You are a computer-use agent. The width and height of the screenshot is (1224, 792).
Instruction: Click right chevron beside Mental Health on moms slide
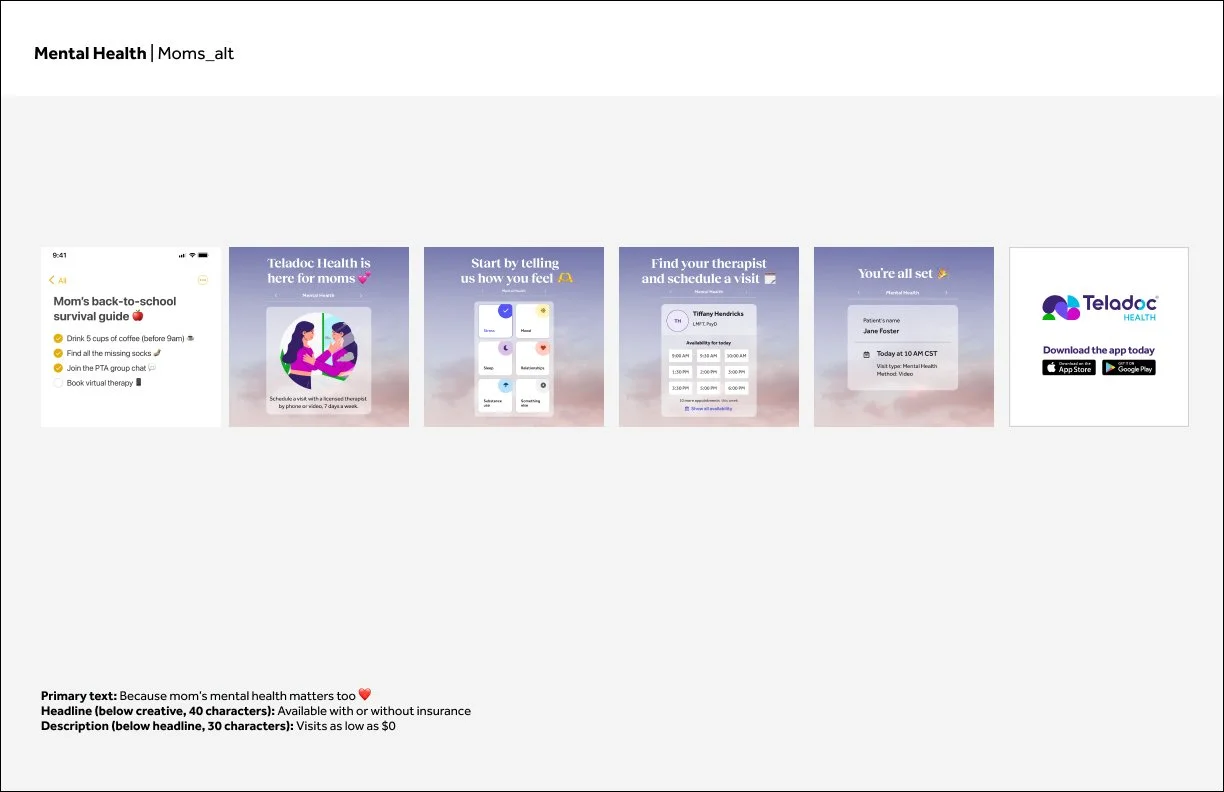click(x=360, y=295)
